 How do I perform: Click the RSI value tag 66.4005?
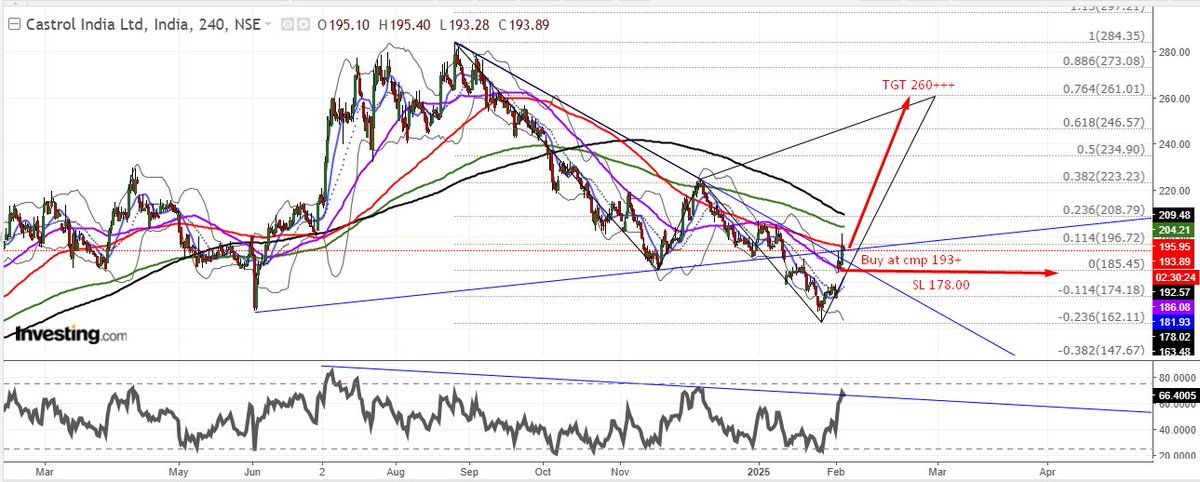(1176, 396)
